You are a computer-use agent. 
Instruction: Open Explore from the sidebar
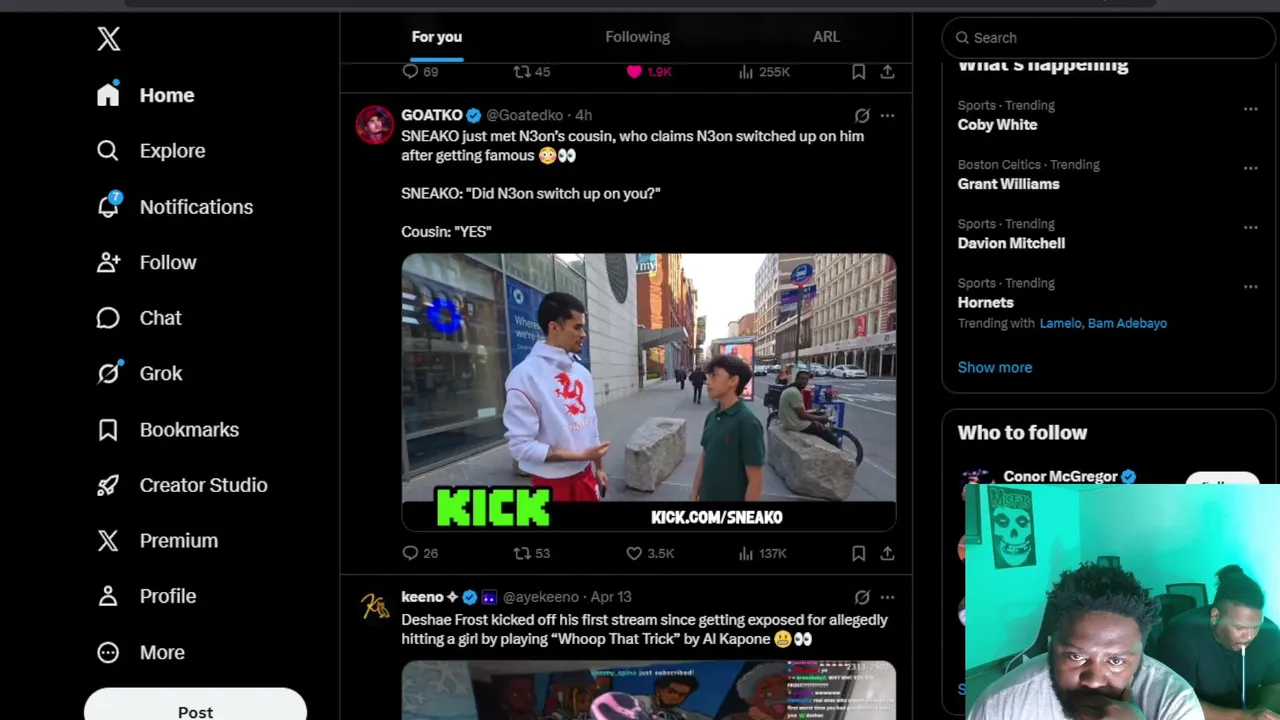coord(151,151)
